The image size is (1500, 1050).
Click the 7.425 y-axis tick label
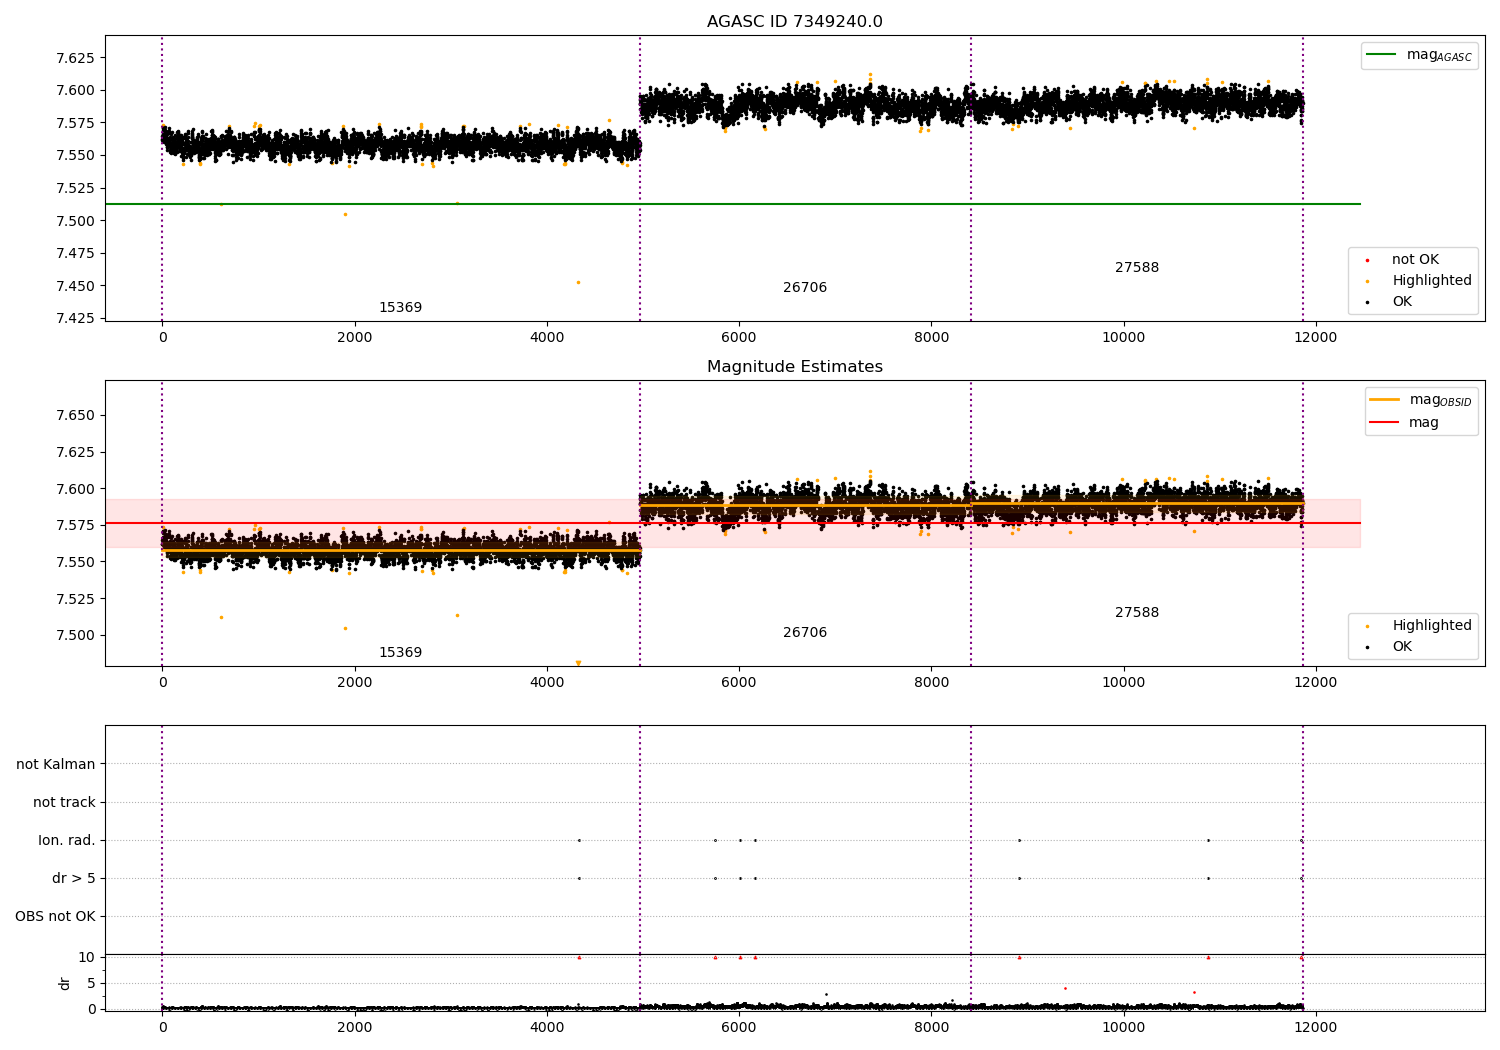(x=75, y=319)
